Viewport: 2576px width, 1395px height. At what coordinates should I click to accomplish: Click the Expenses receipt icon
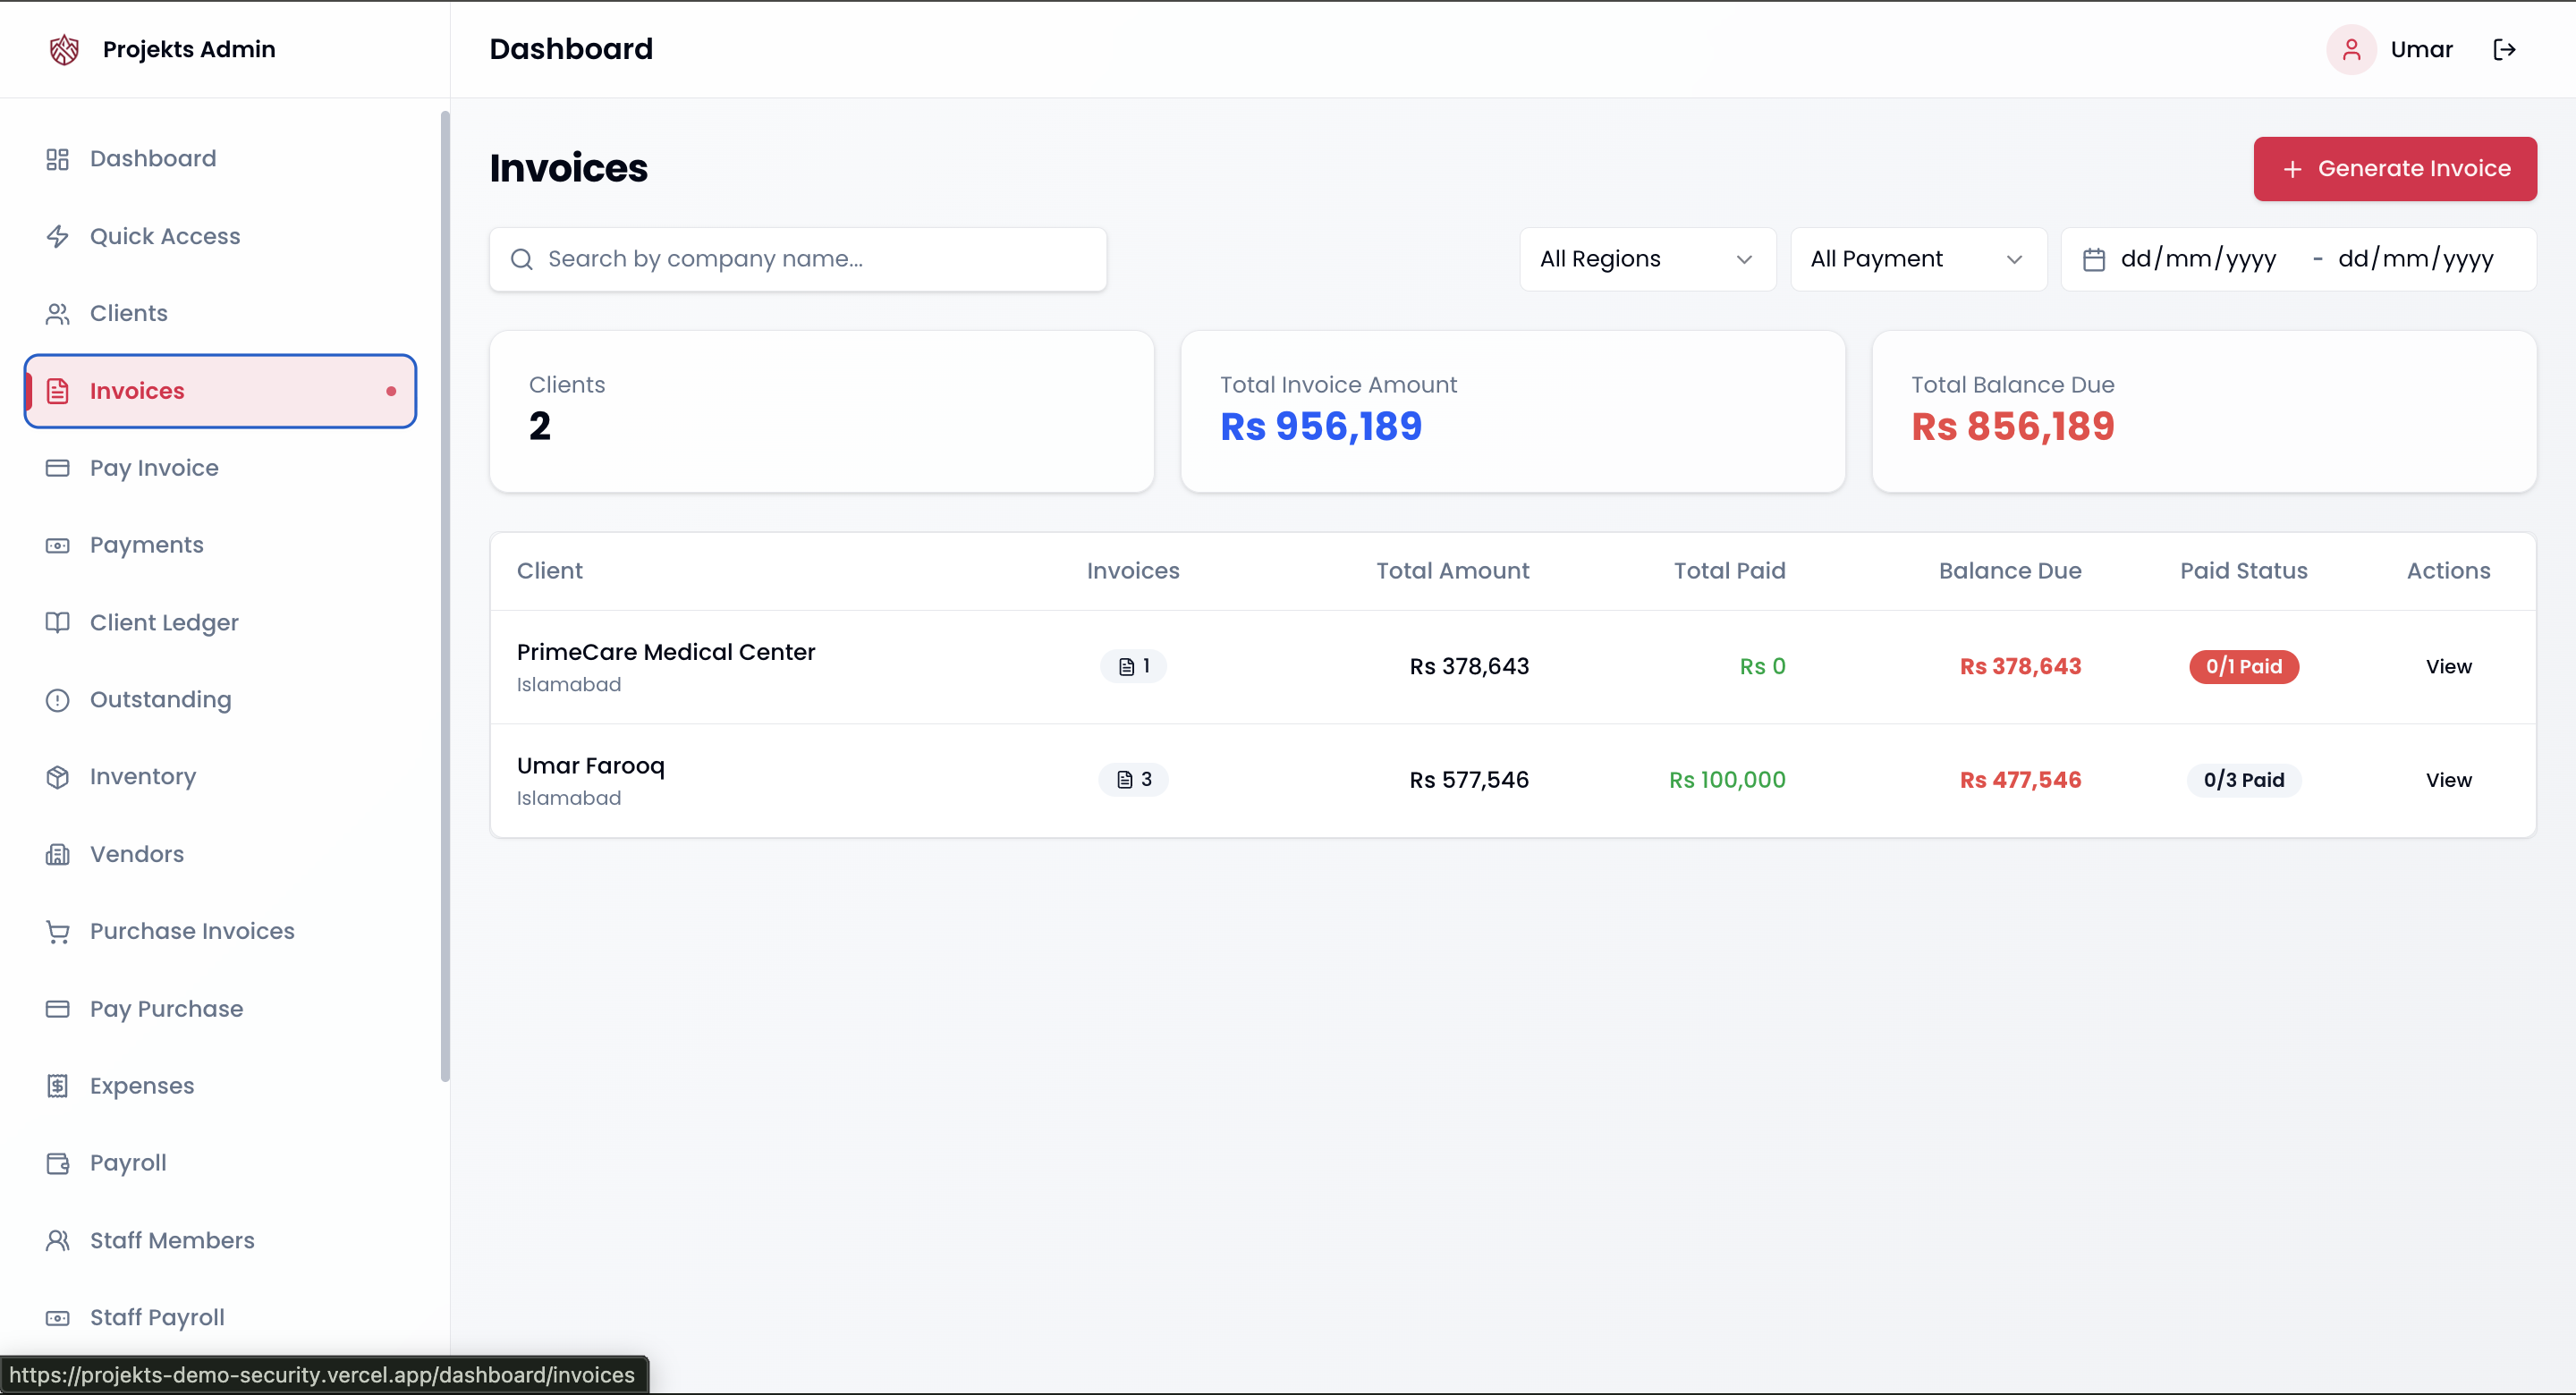[58, 1086]
